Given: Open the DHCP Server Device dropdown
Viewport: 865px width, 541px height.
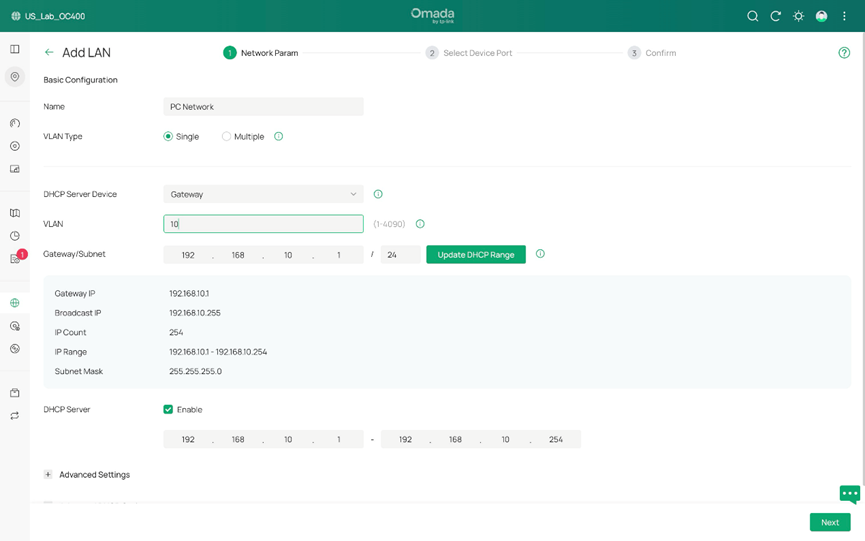Looking at the screenshot, I should click(263, 194).
